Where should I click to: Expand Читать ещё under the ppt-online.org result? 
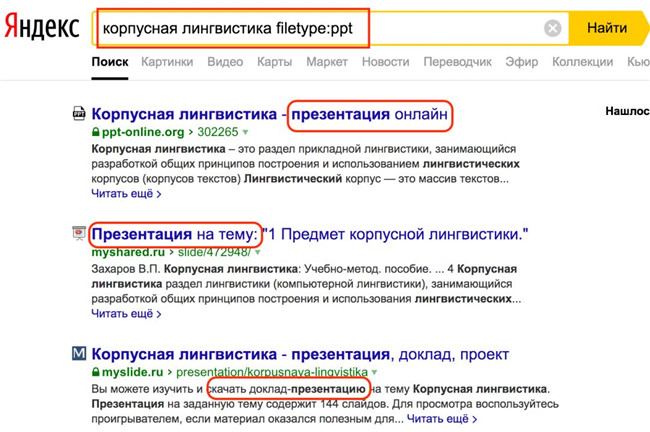(126, 194)
